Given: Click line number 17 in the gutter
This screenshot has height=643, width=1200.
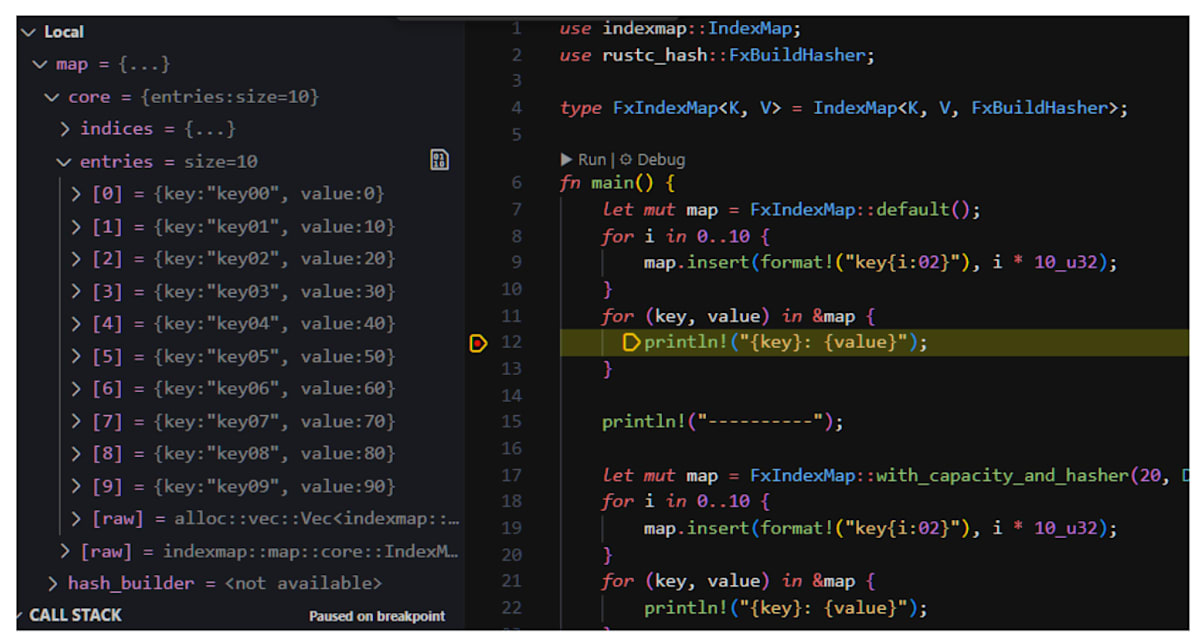Looking at the screenshot, I should point(511,475).
